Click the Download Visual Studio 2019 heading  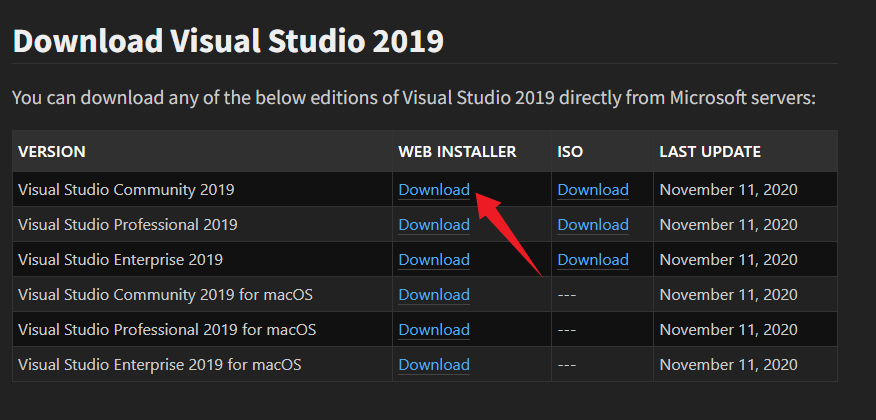228,41
